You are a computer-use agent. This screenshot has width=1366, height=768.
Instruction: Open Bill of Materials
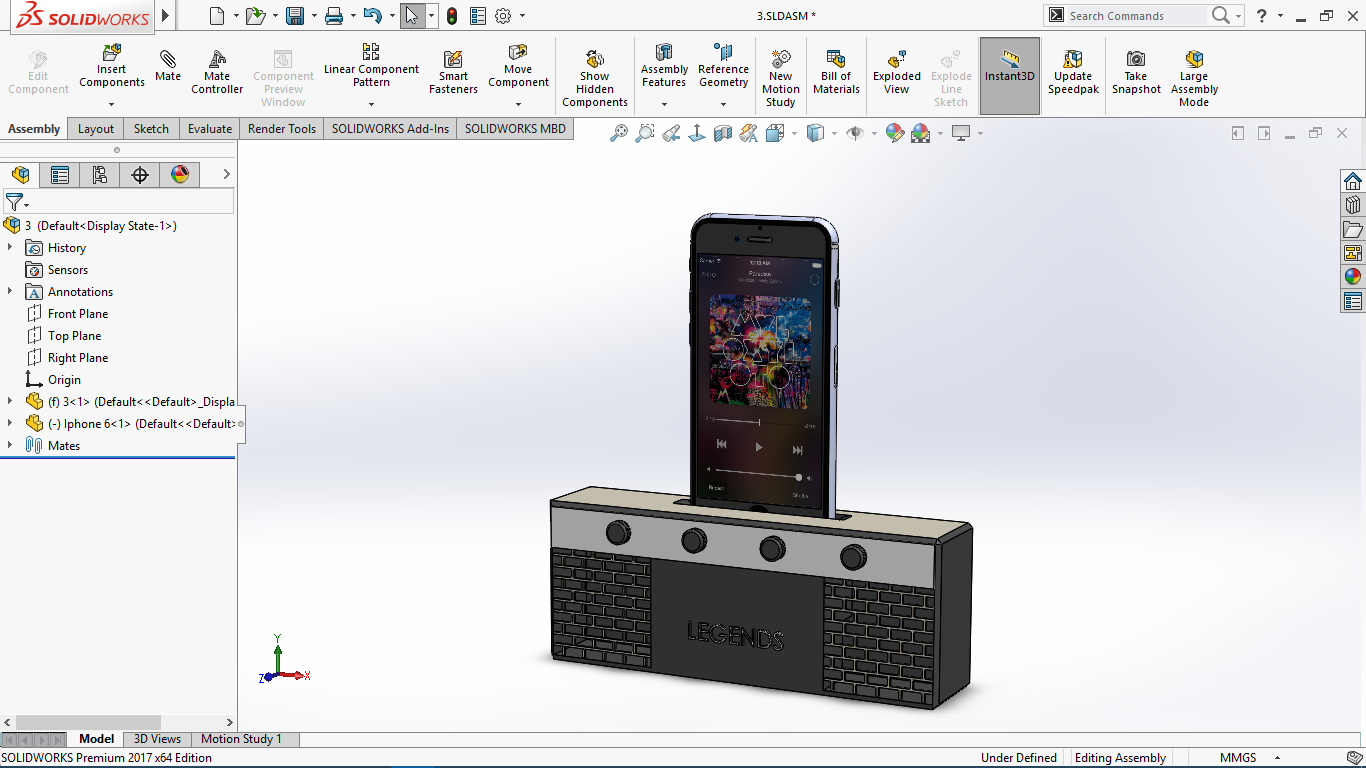coord(836,72)
